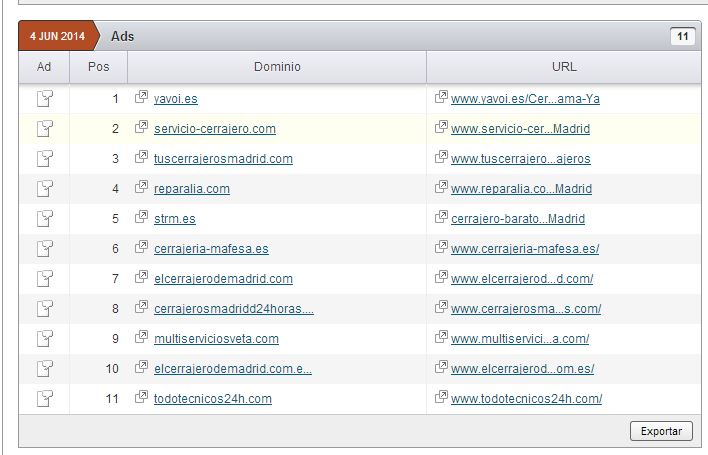Click external link icon beside multiserviciosveta.com domain
708x455 pixels.
[x=141, y=337]
